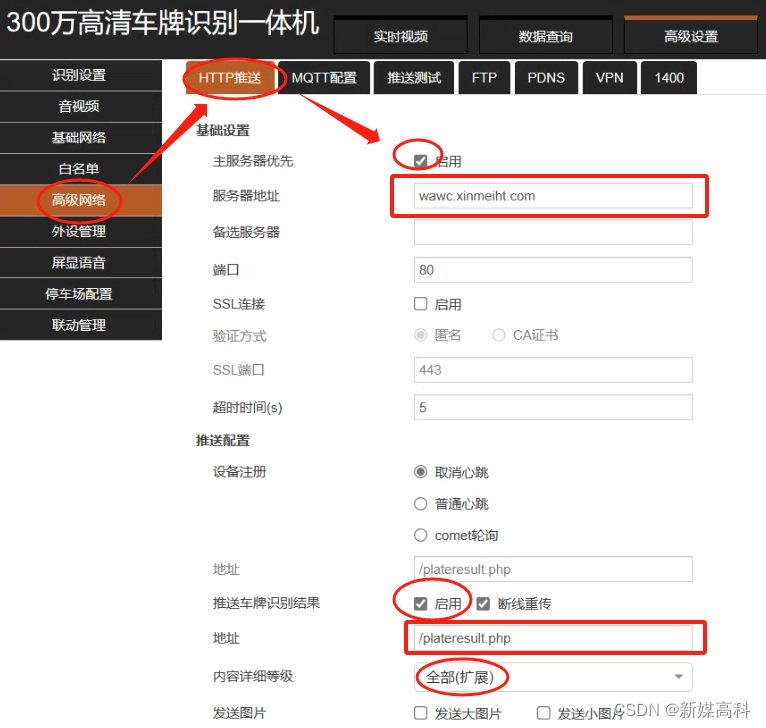
Task: Enable the SSL连接 checkbox
Action: point(421,304)
